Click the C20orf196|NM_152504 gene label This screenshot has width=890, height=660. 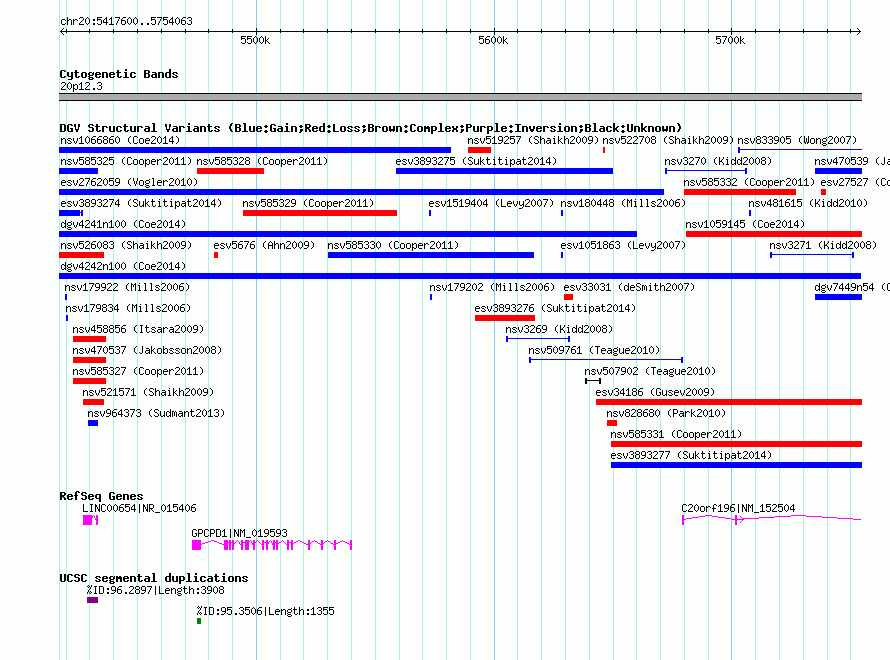click(738, 508)
